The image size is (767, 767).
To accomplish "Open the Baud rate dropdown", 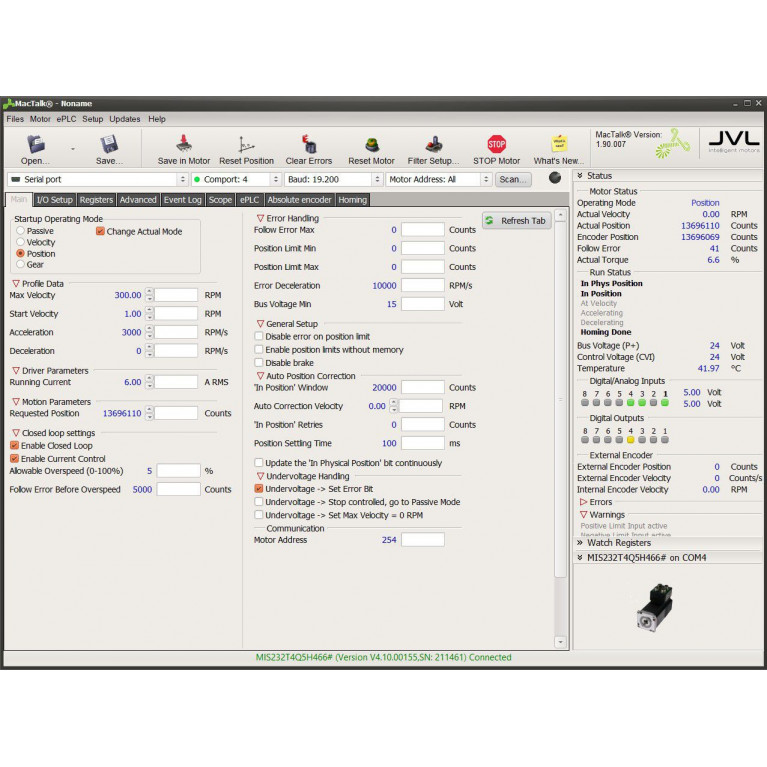I will [333, 180].
